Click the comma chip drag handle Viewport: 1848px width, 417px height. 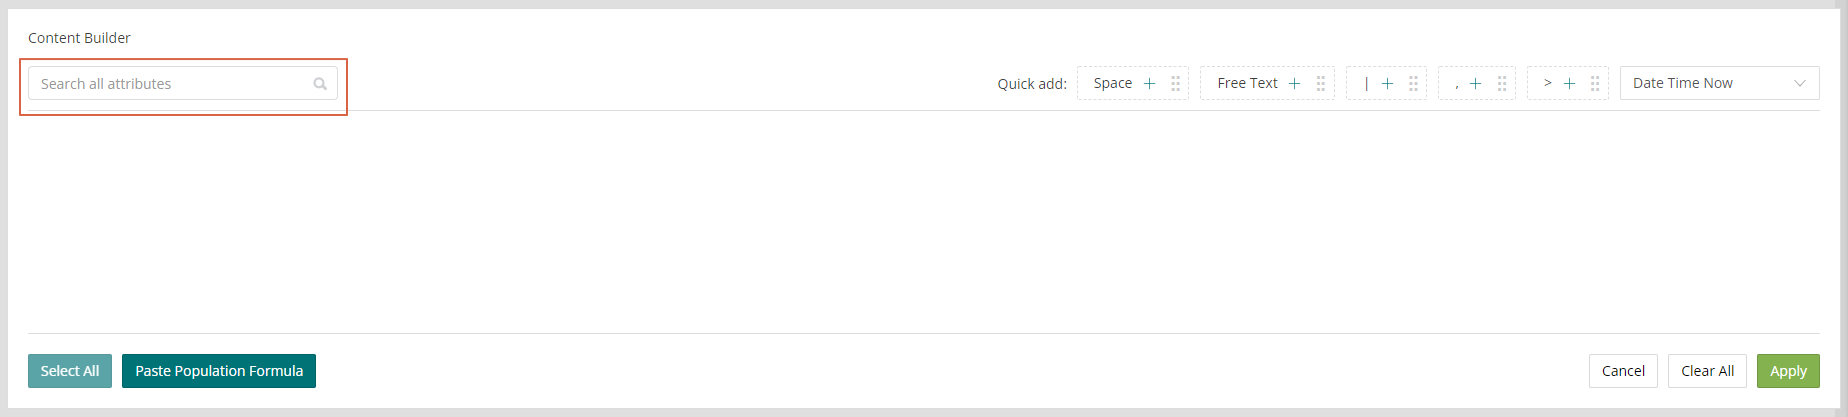point(1501,83)
